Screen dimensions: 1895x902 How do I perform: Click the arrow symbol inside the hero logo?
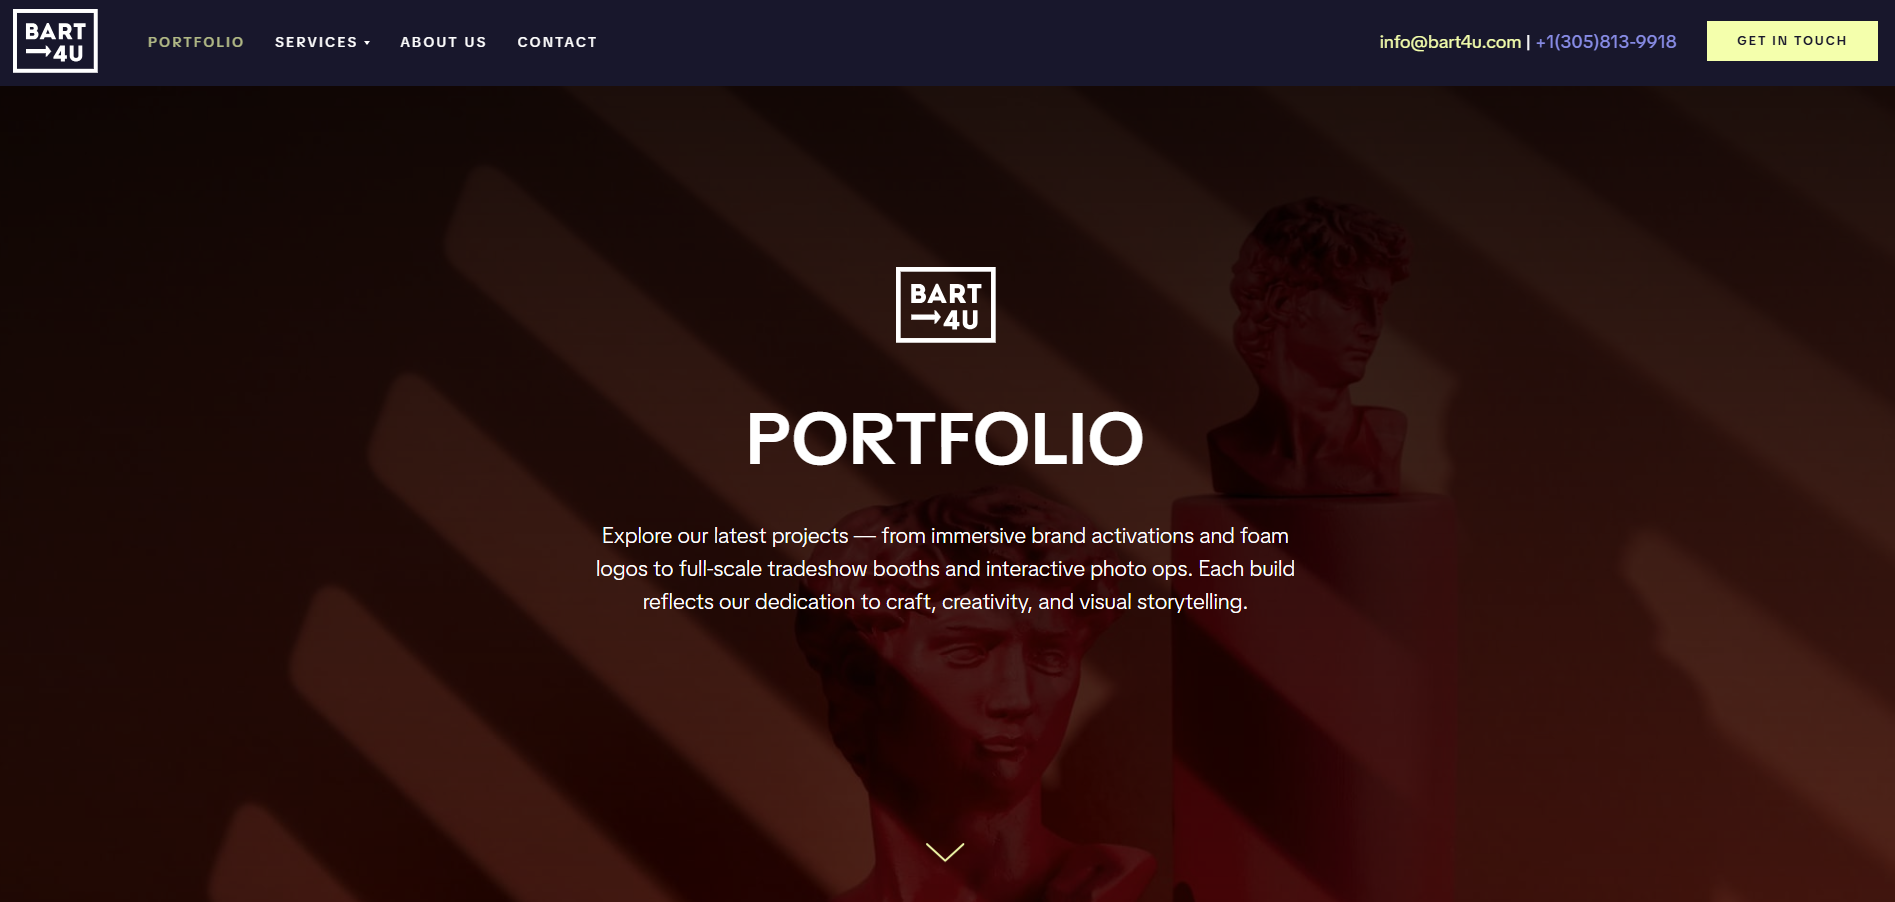coord(925,319)
